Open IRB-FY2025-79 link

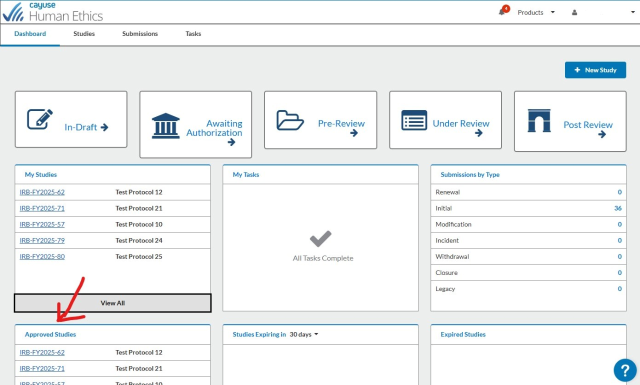(42, 240)
